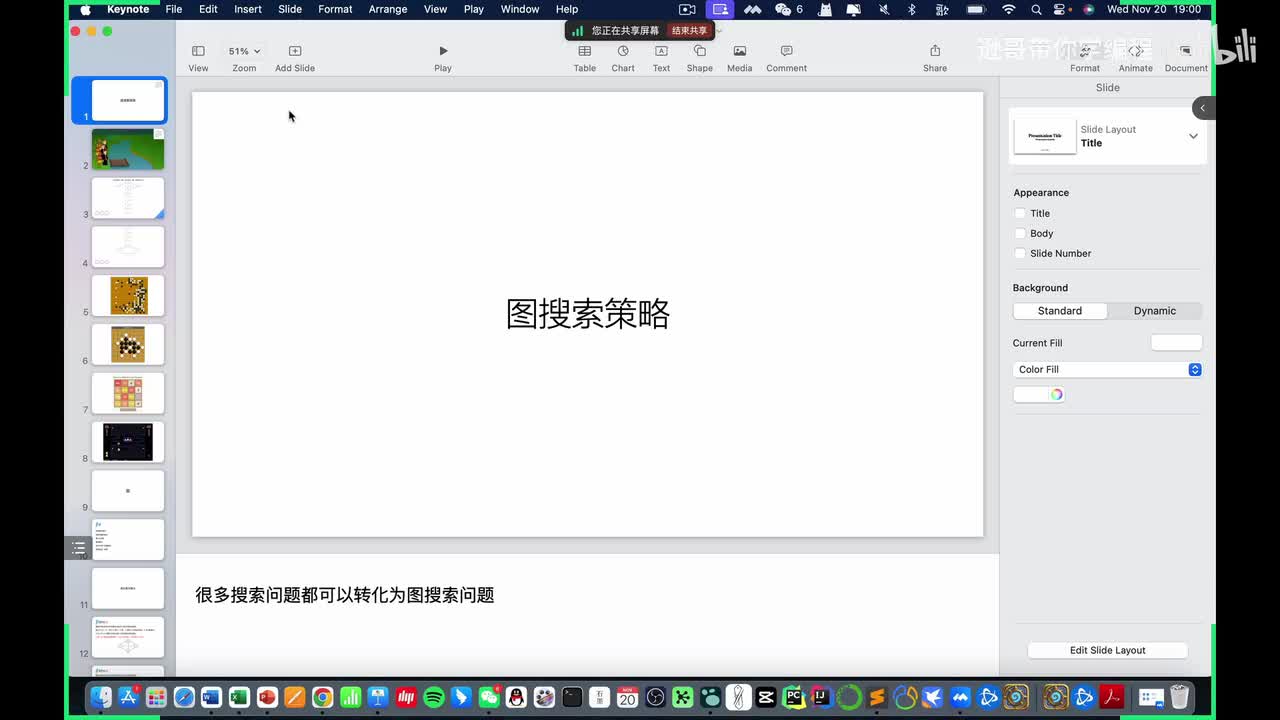Launch Microsoft Excel from Dock
This screenshot has width=1280, height=720.
239,697
